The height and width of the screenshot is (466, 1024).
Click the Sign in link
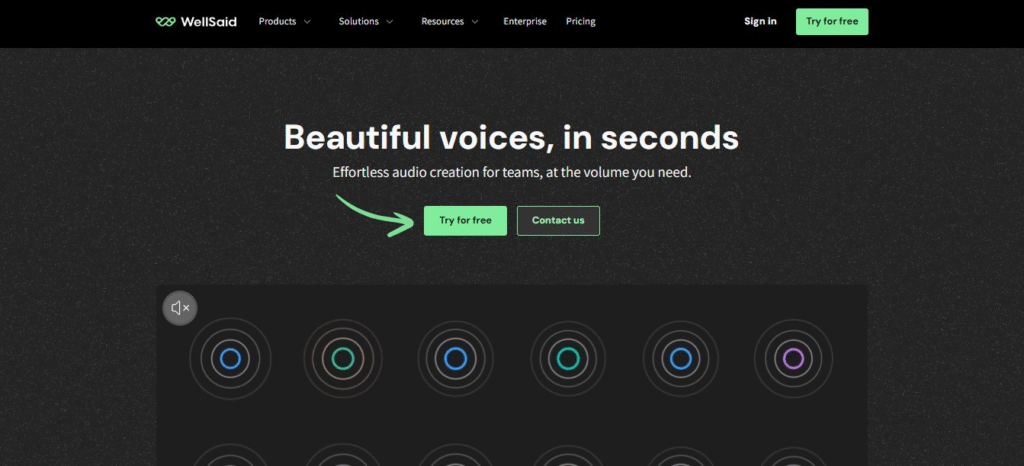(760, 21)
